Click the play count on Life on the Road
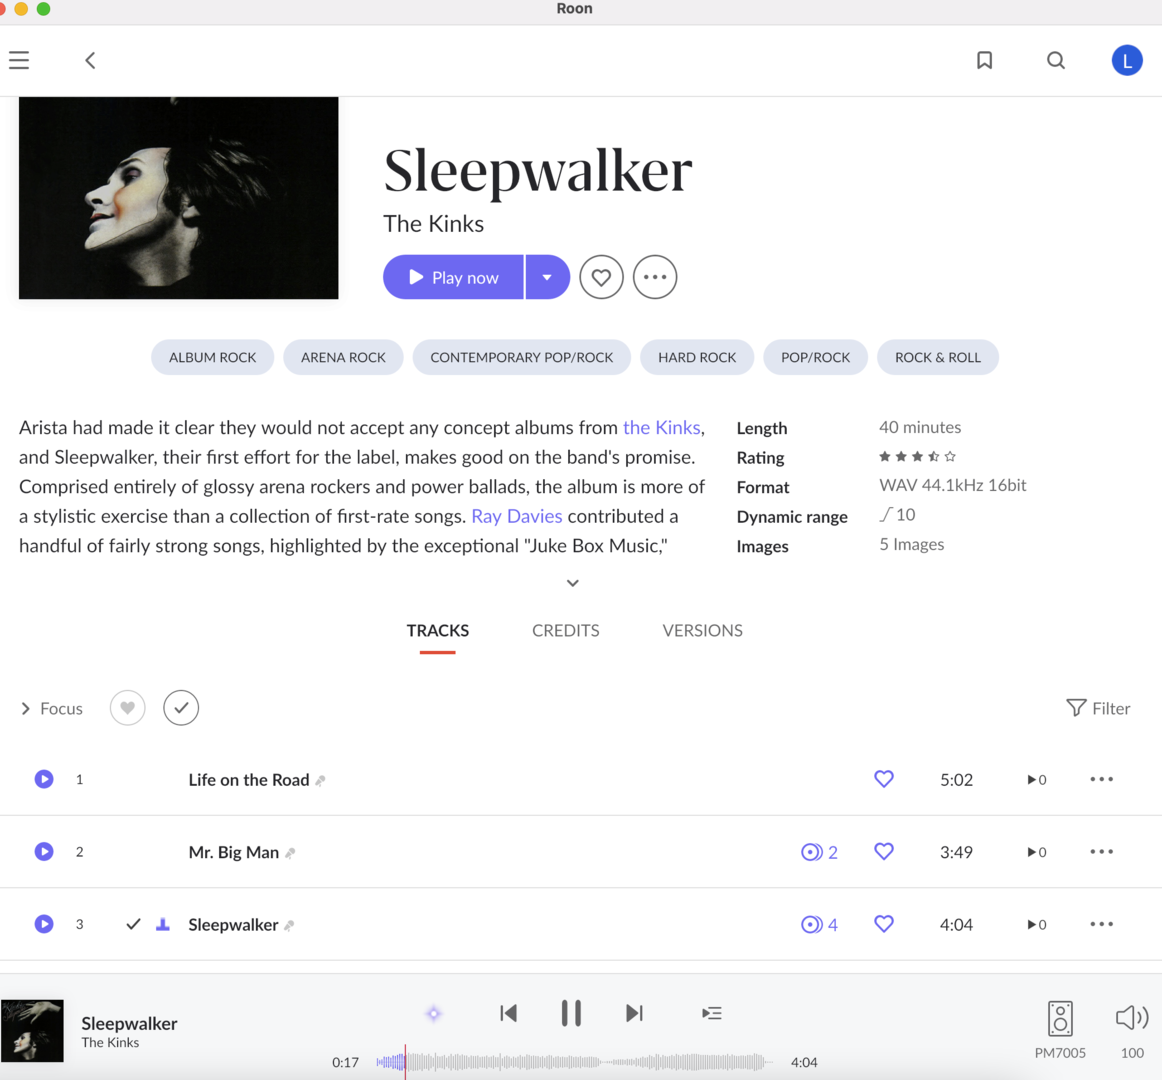The image size is (1162, 1080). (x=1037, y=780)
